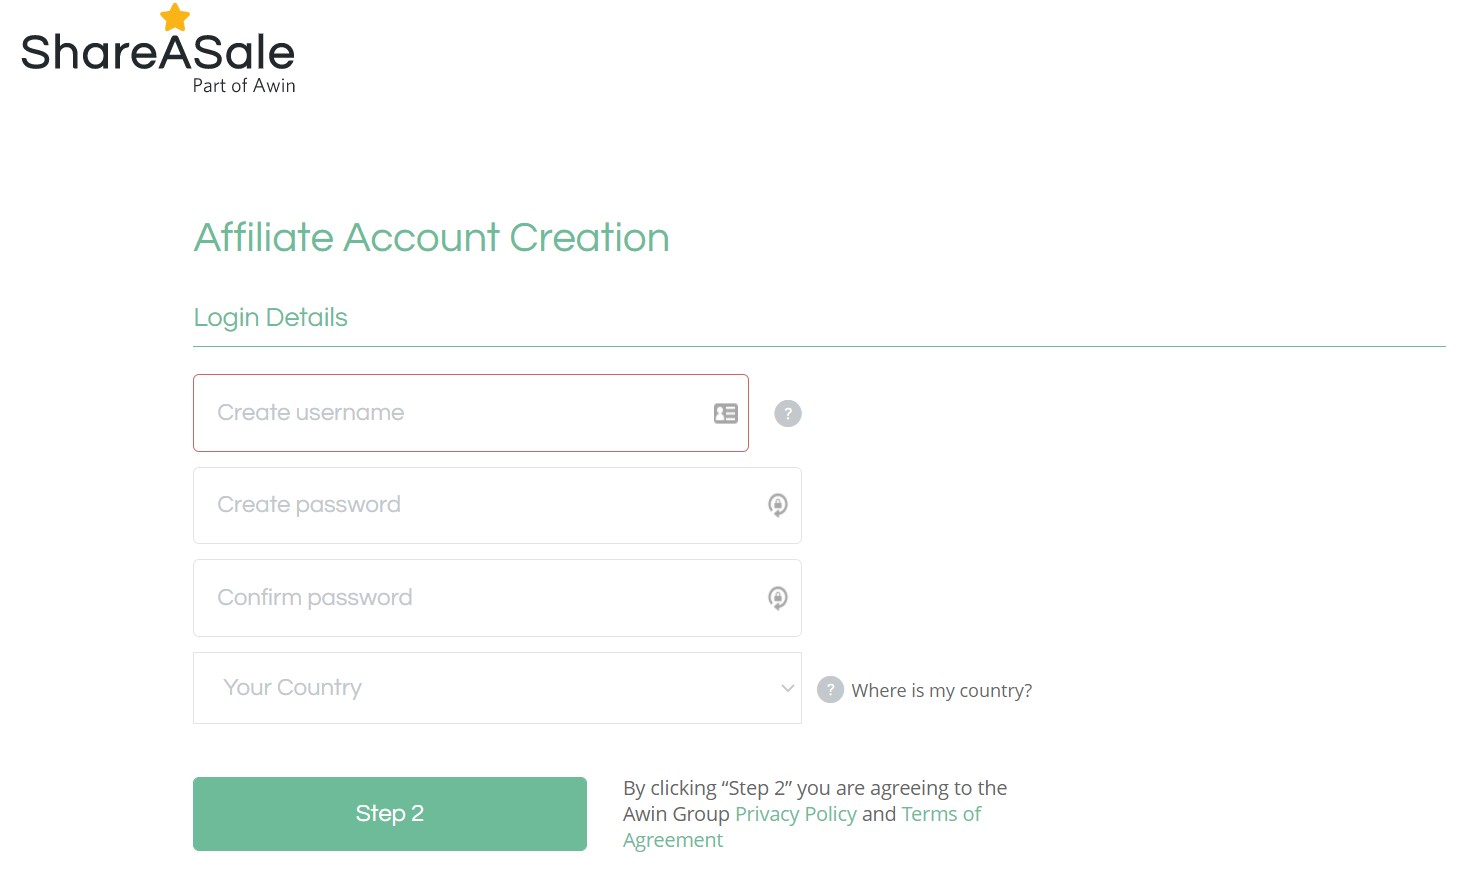The width and height of the screenshot is (1482, 882).
Task: Open the Your Country dropdown
Action: tap(497, 688)
